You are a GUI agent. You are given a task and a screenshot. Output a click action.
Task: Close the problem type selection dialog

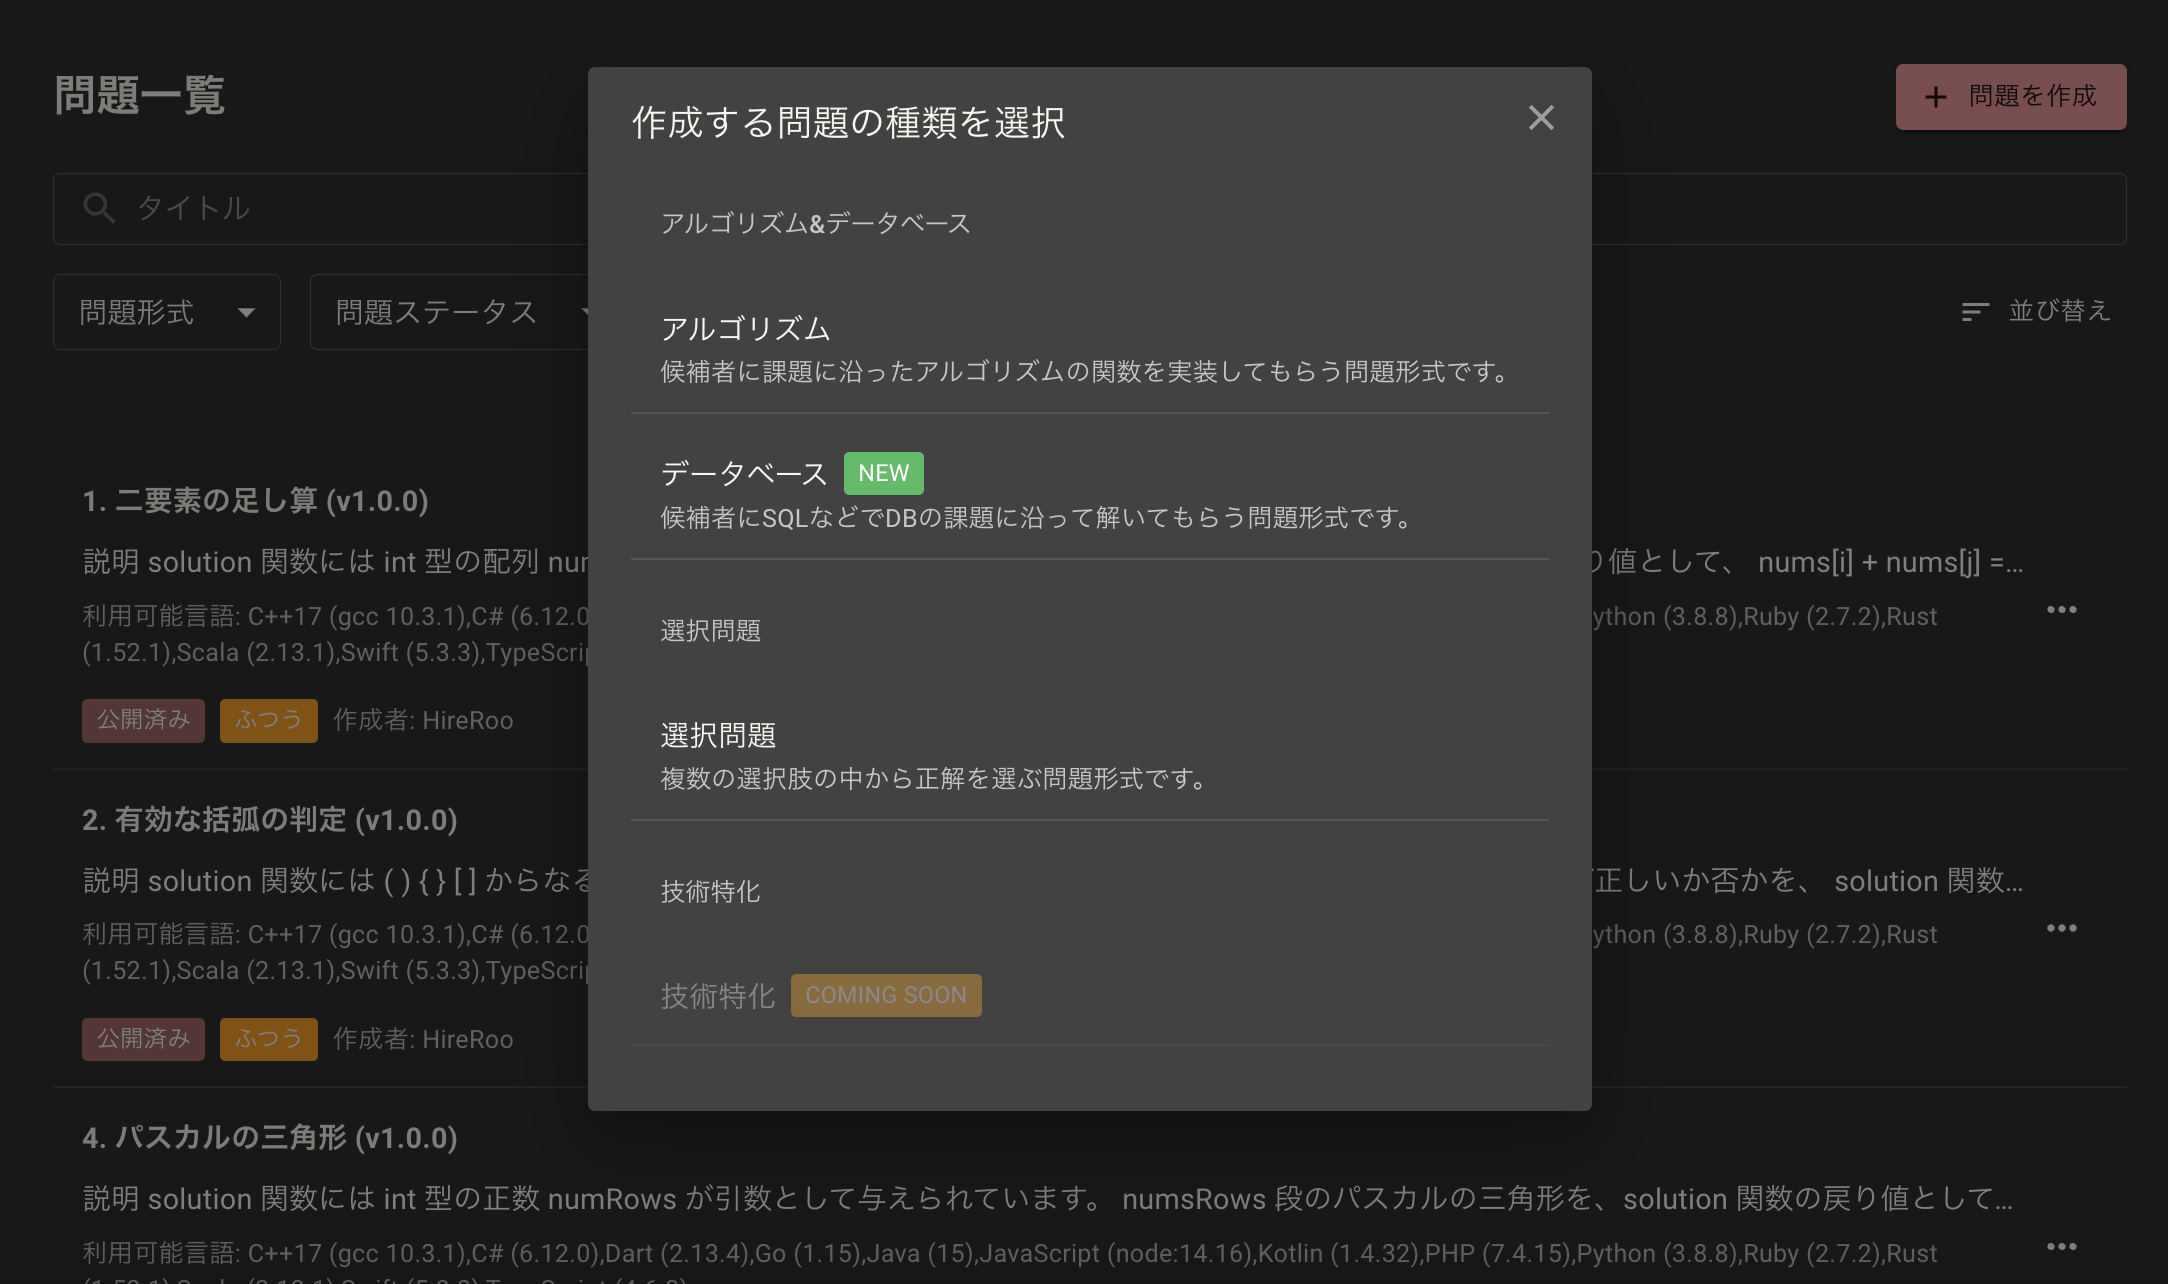tap(1541, 118)
